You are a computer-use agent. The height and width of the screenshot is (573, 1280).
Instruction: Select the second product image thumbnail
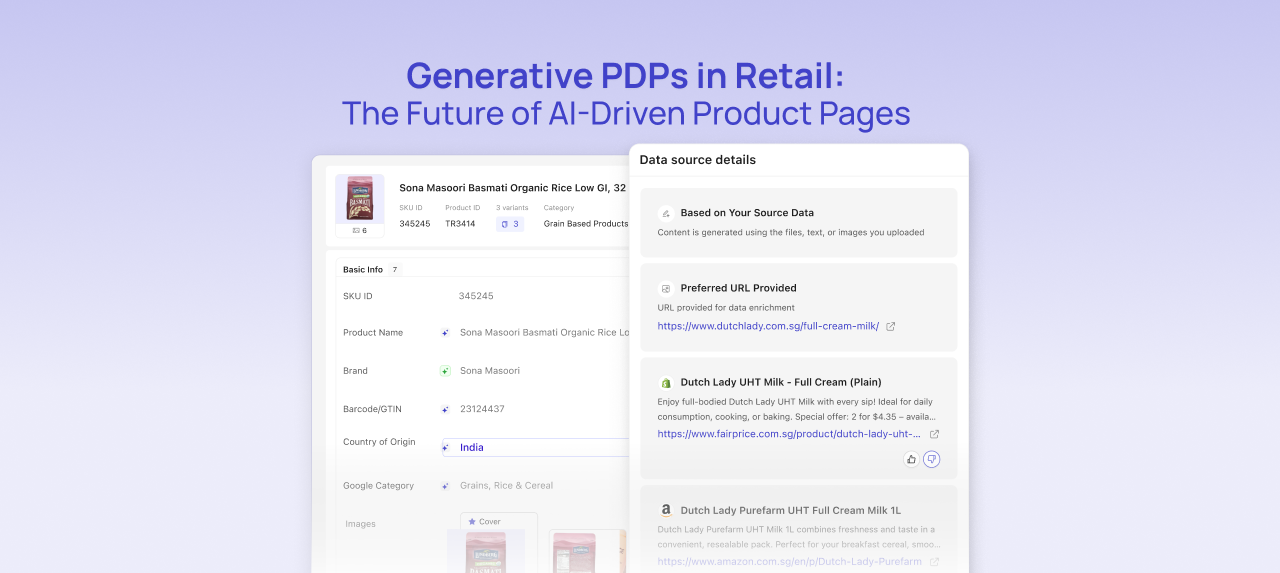(x=588, y=552)
